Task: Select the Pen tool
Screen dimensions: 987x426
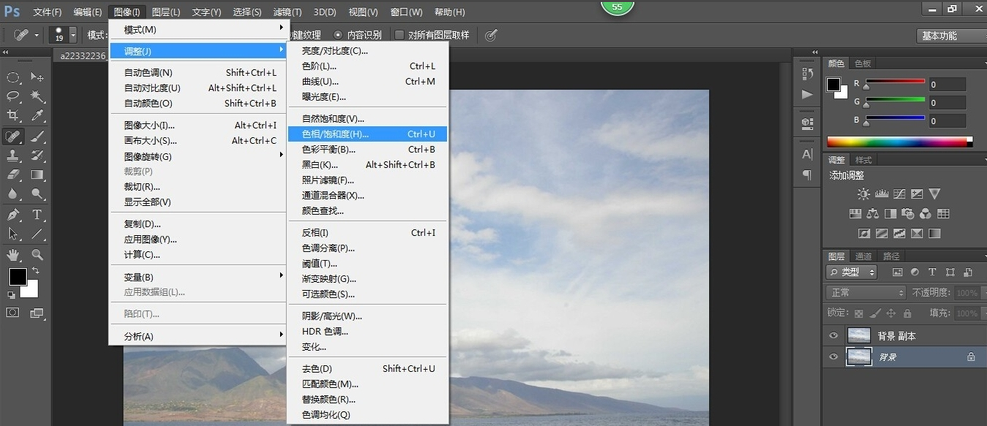Action: pyautogui.click(x=13, y=215)
